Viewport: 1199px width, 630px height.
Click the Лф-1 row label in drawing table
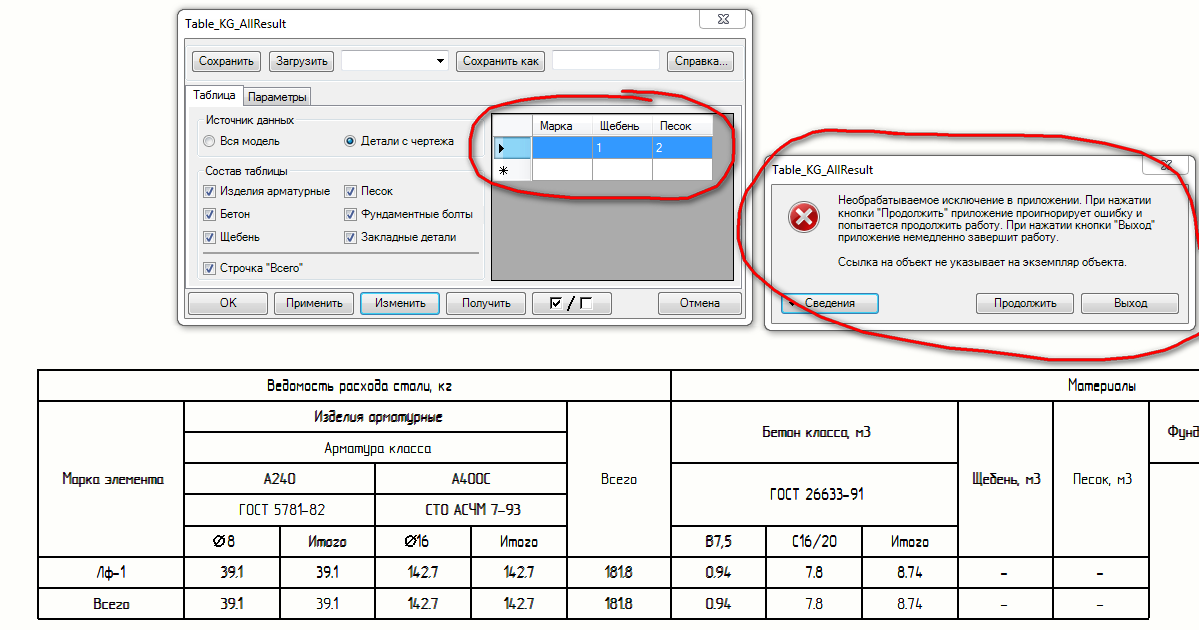pos(112,573)
